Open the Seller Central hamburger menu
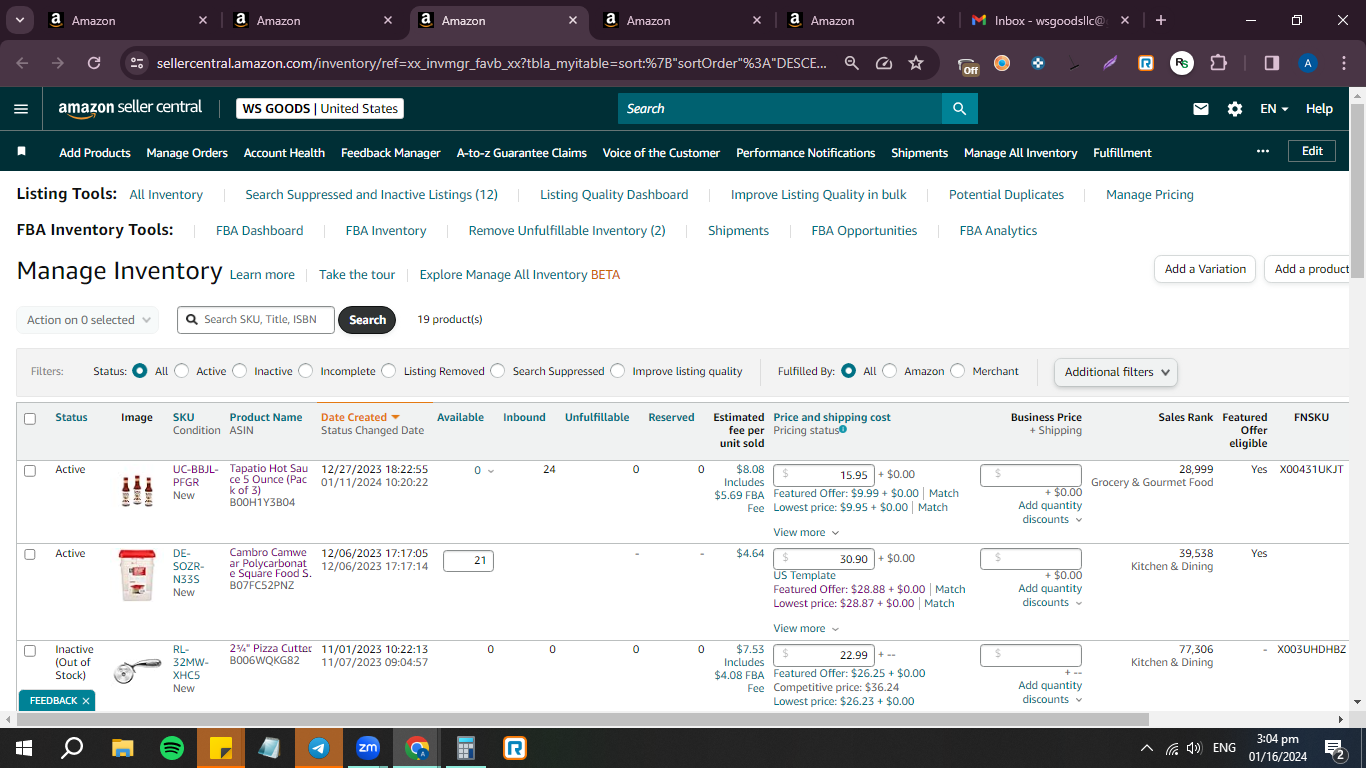The image size is (1366, 768). coord(21,109)
